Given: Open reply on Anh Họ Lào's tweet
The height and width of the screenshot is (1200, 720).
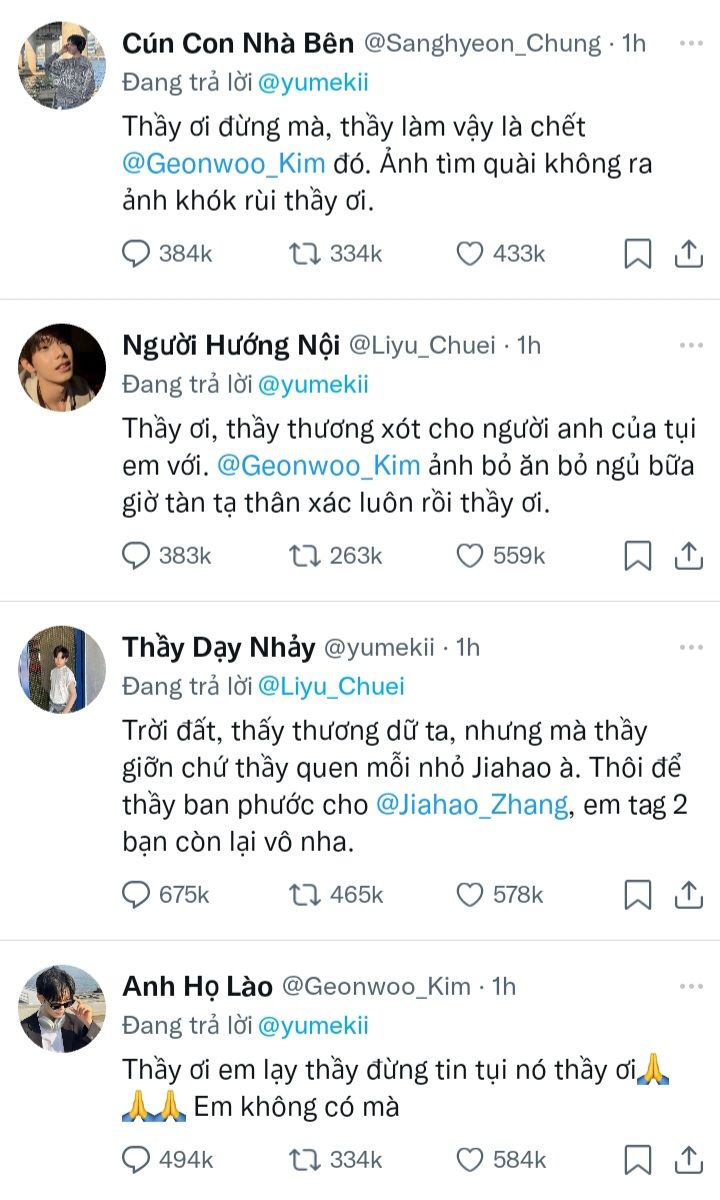Looking at the screenshot, I should pos(136,1160).
